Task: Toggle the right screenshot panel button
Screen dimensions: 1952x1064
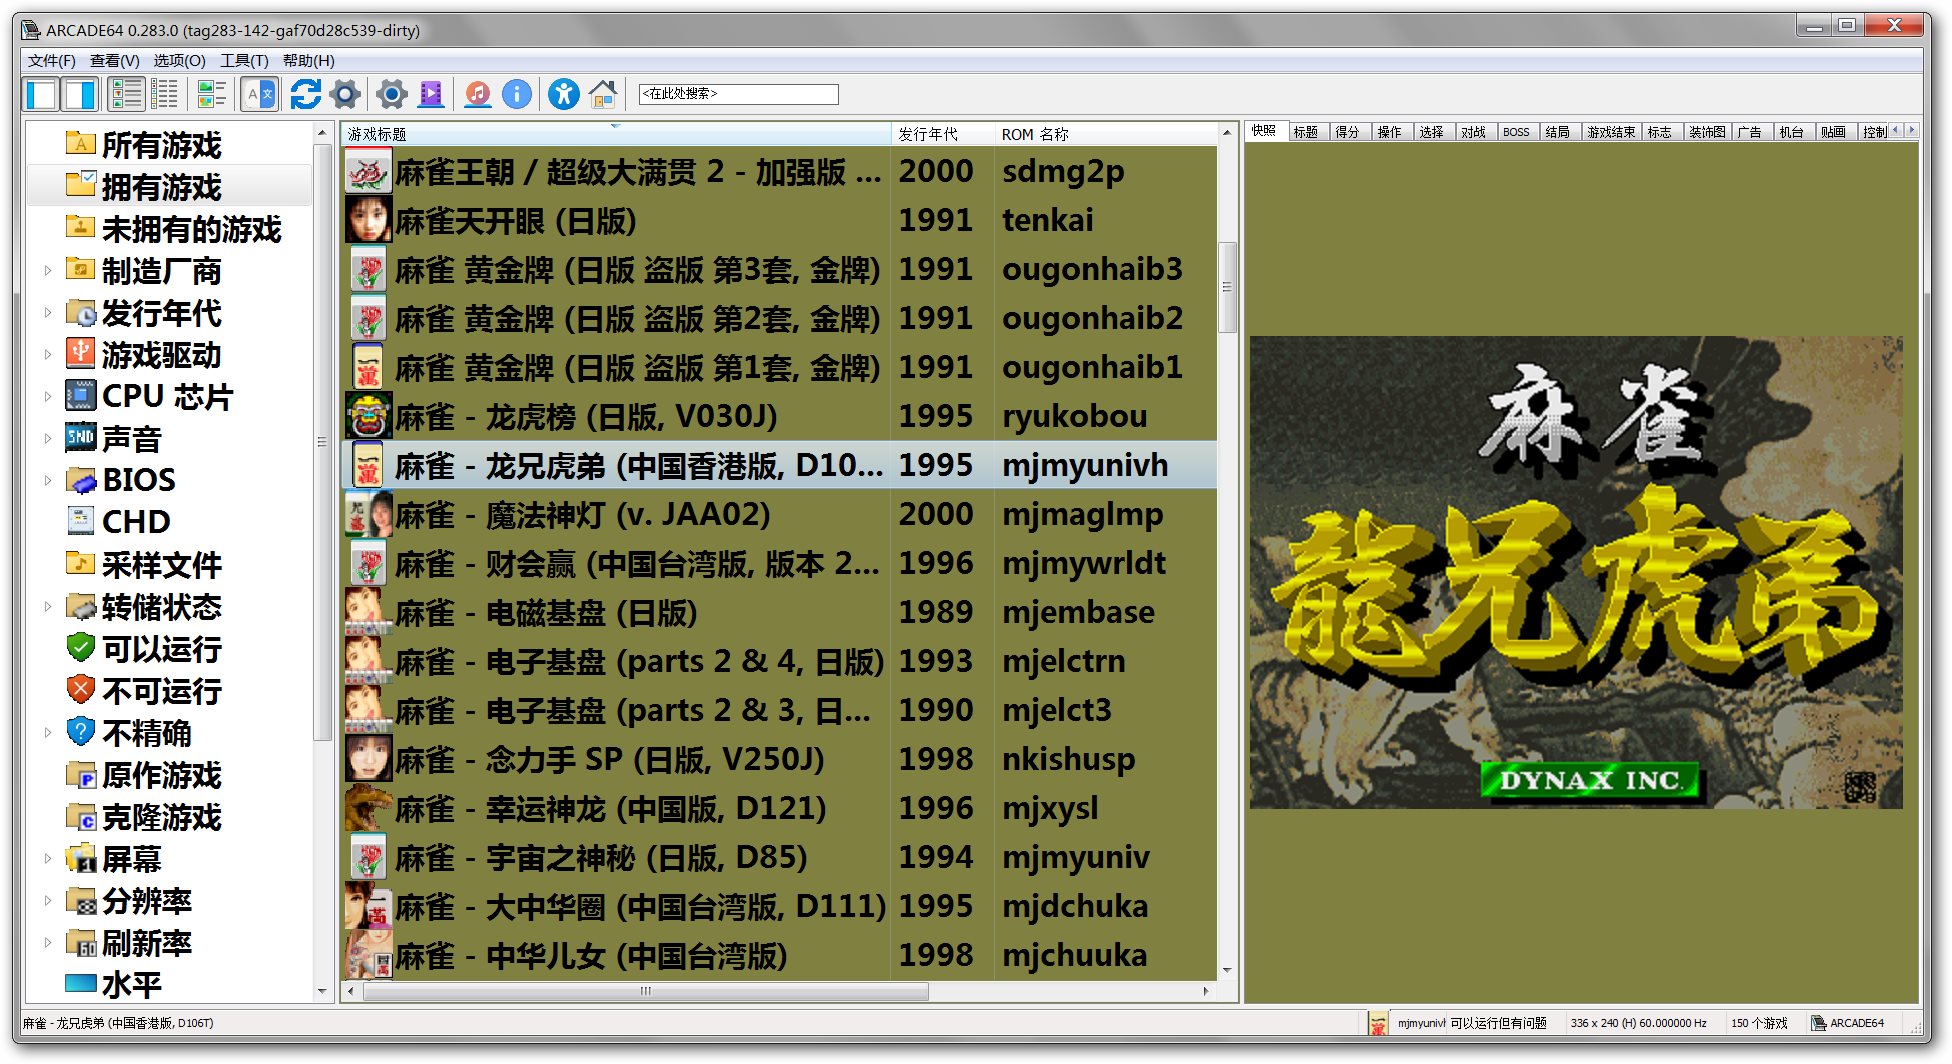Action: (x=80, y=94)
